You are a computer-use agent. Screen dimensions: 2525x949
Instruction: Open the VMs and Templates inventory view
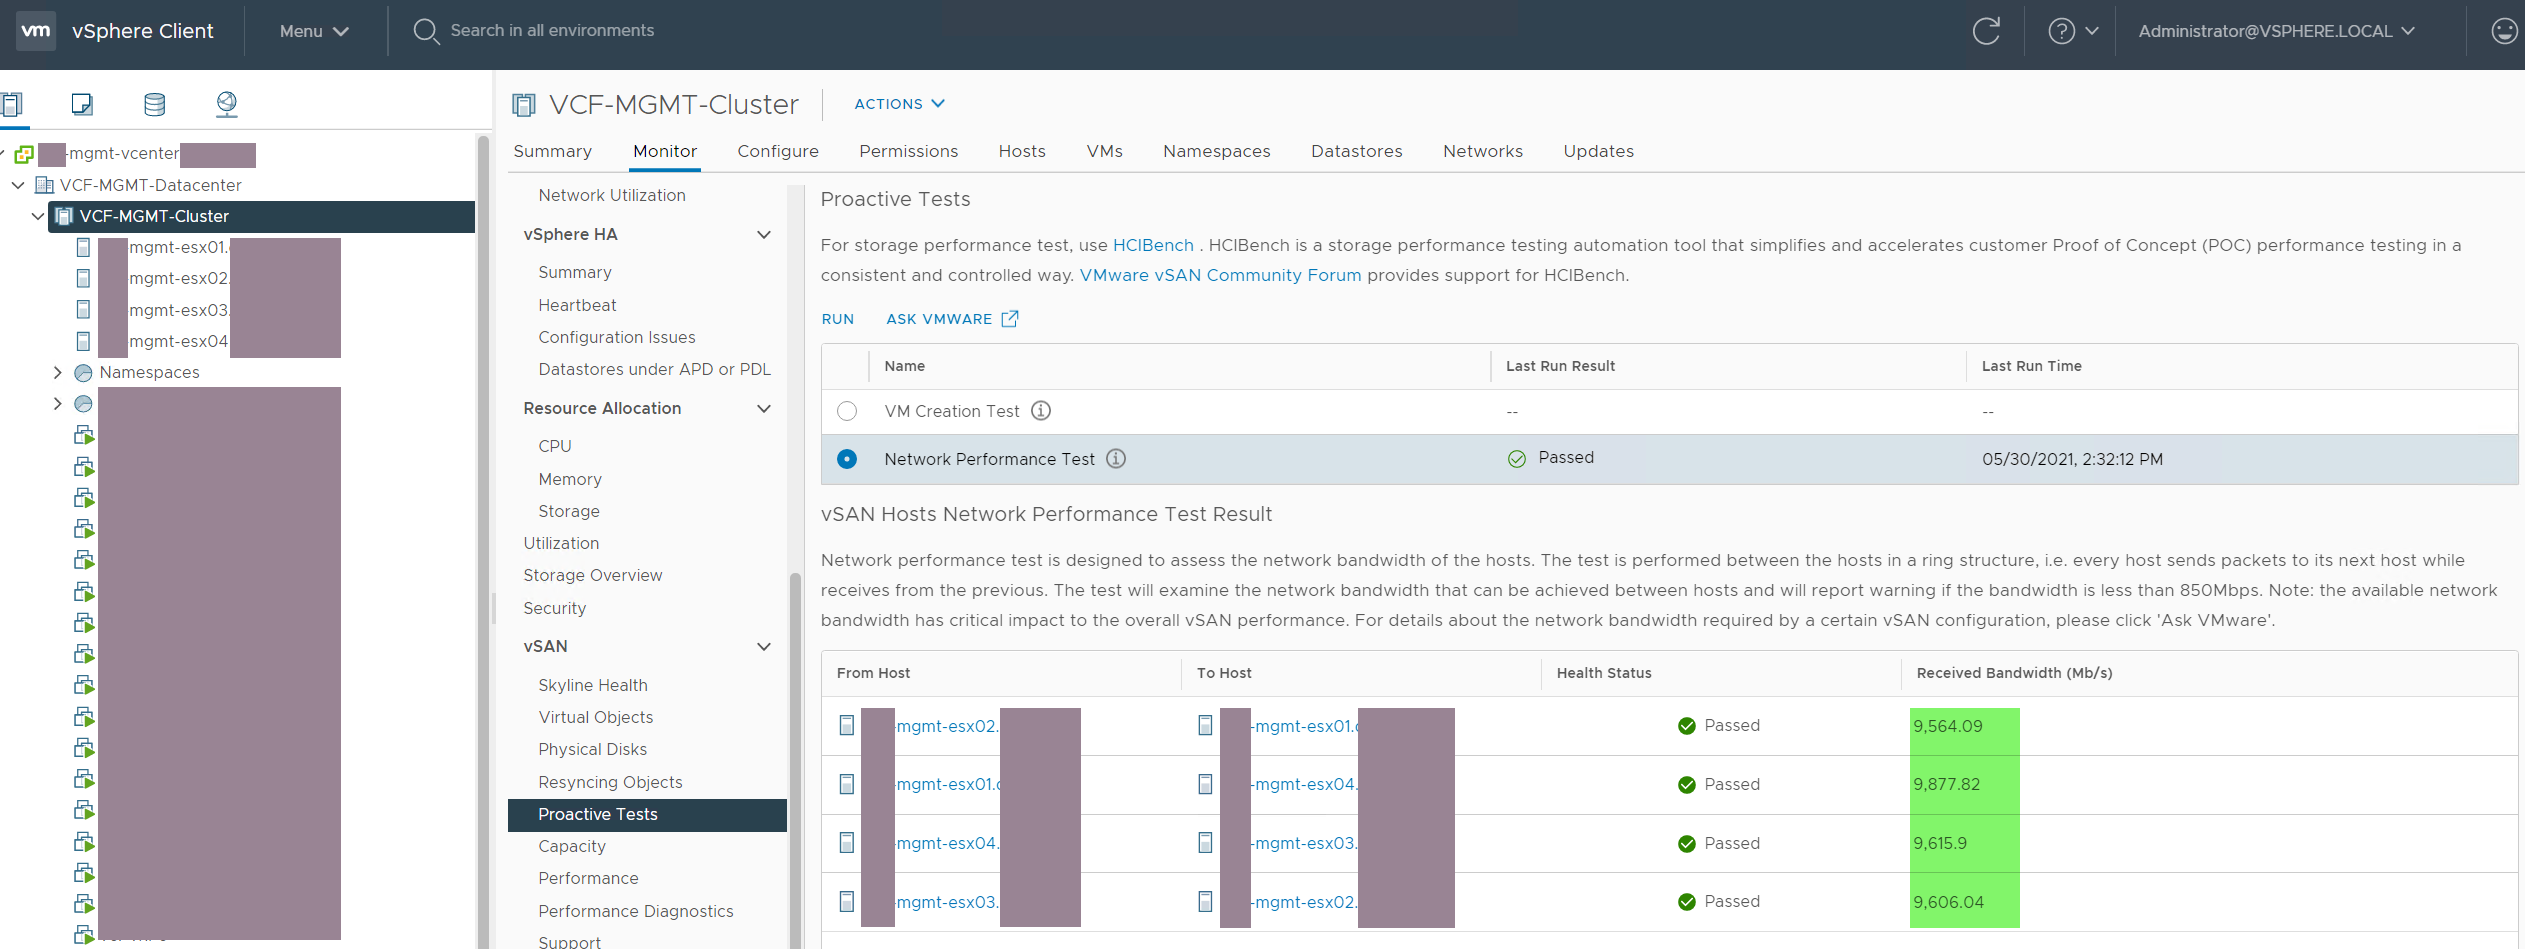82,104
